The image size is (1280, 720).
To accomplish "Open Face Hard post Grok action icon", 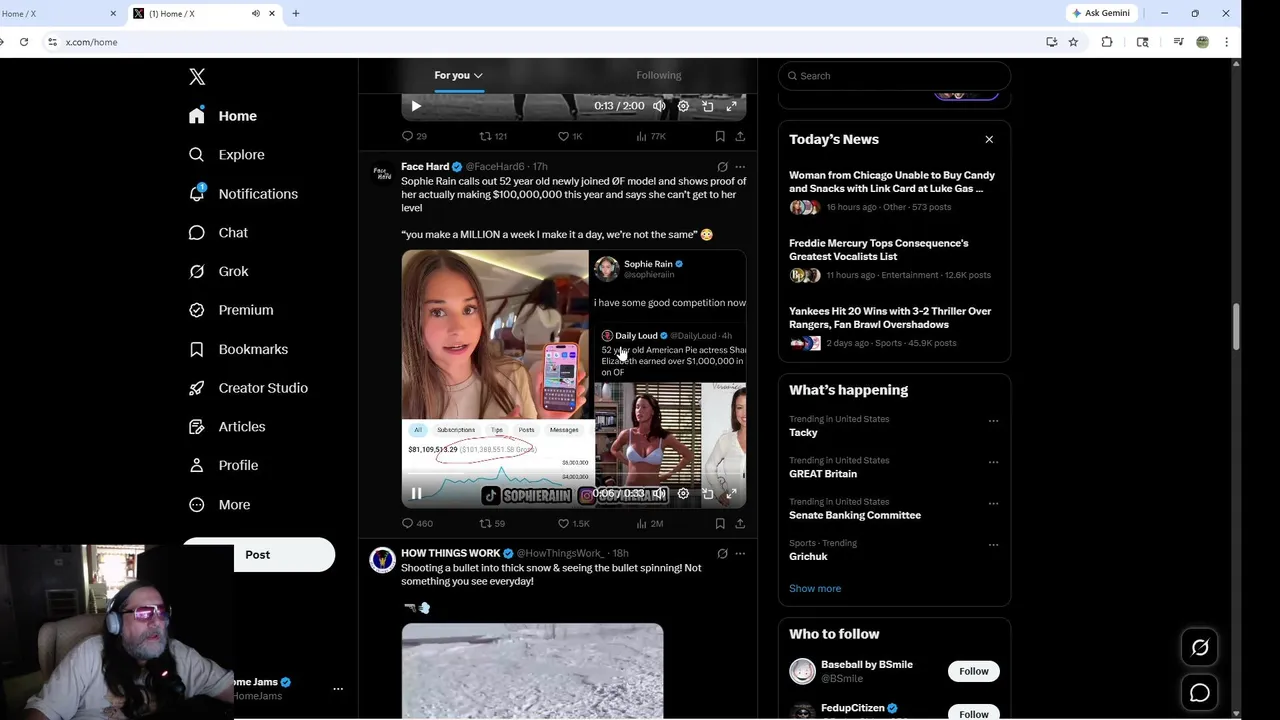I will pyautogui.click(x=722, y=167).
